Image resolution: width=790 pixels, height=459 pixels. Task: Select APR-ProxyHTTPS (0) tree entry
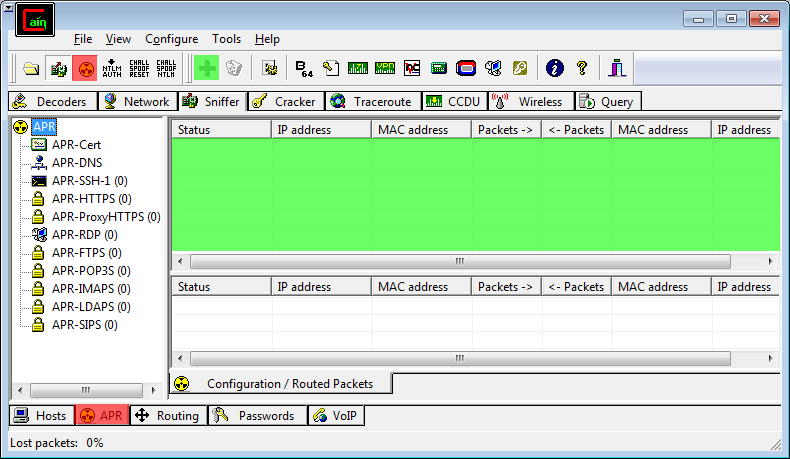point(106,217)
